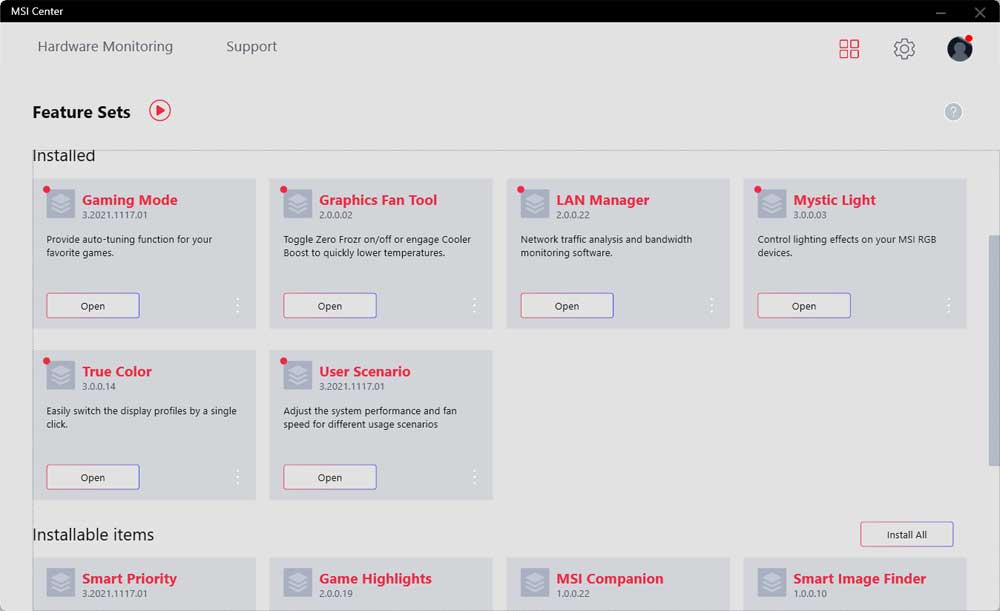Screen dimensions: 1000x611
Task: Click the LAN Manager title
Action: click(603, 200)
